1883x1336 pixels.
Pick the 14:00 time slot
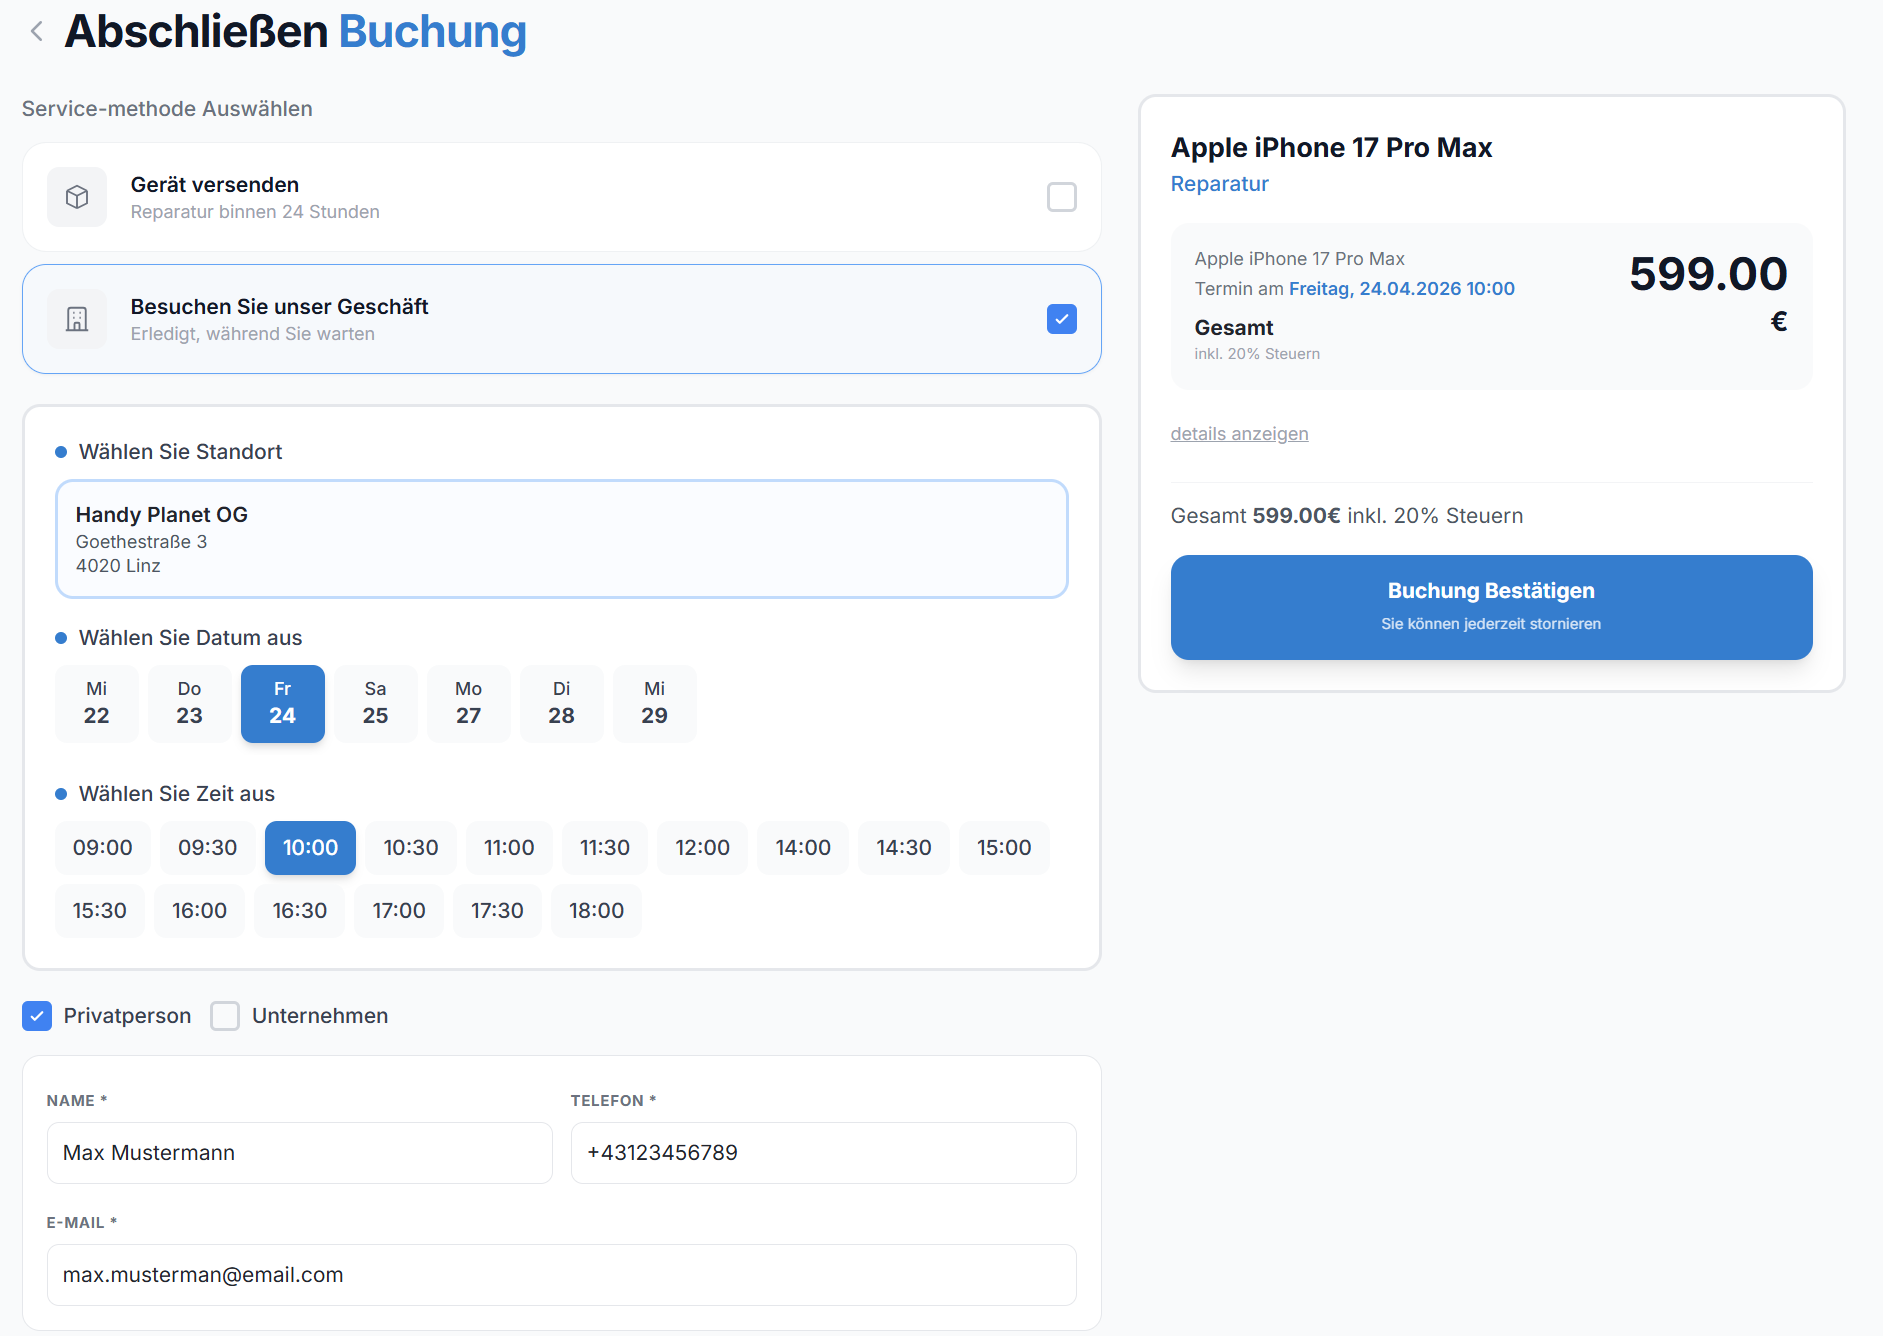coord(803,848)
